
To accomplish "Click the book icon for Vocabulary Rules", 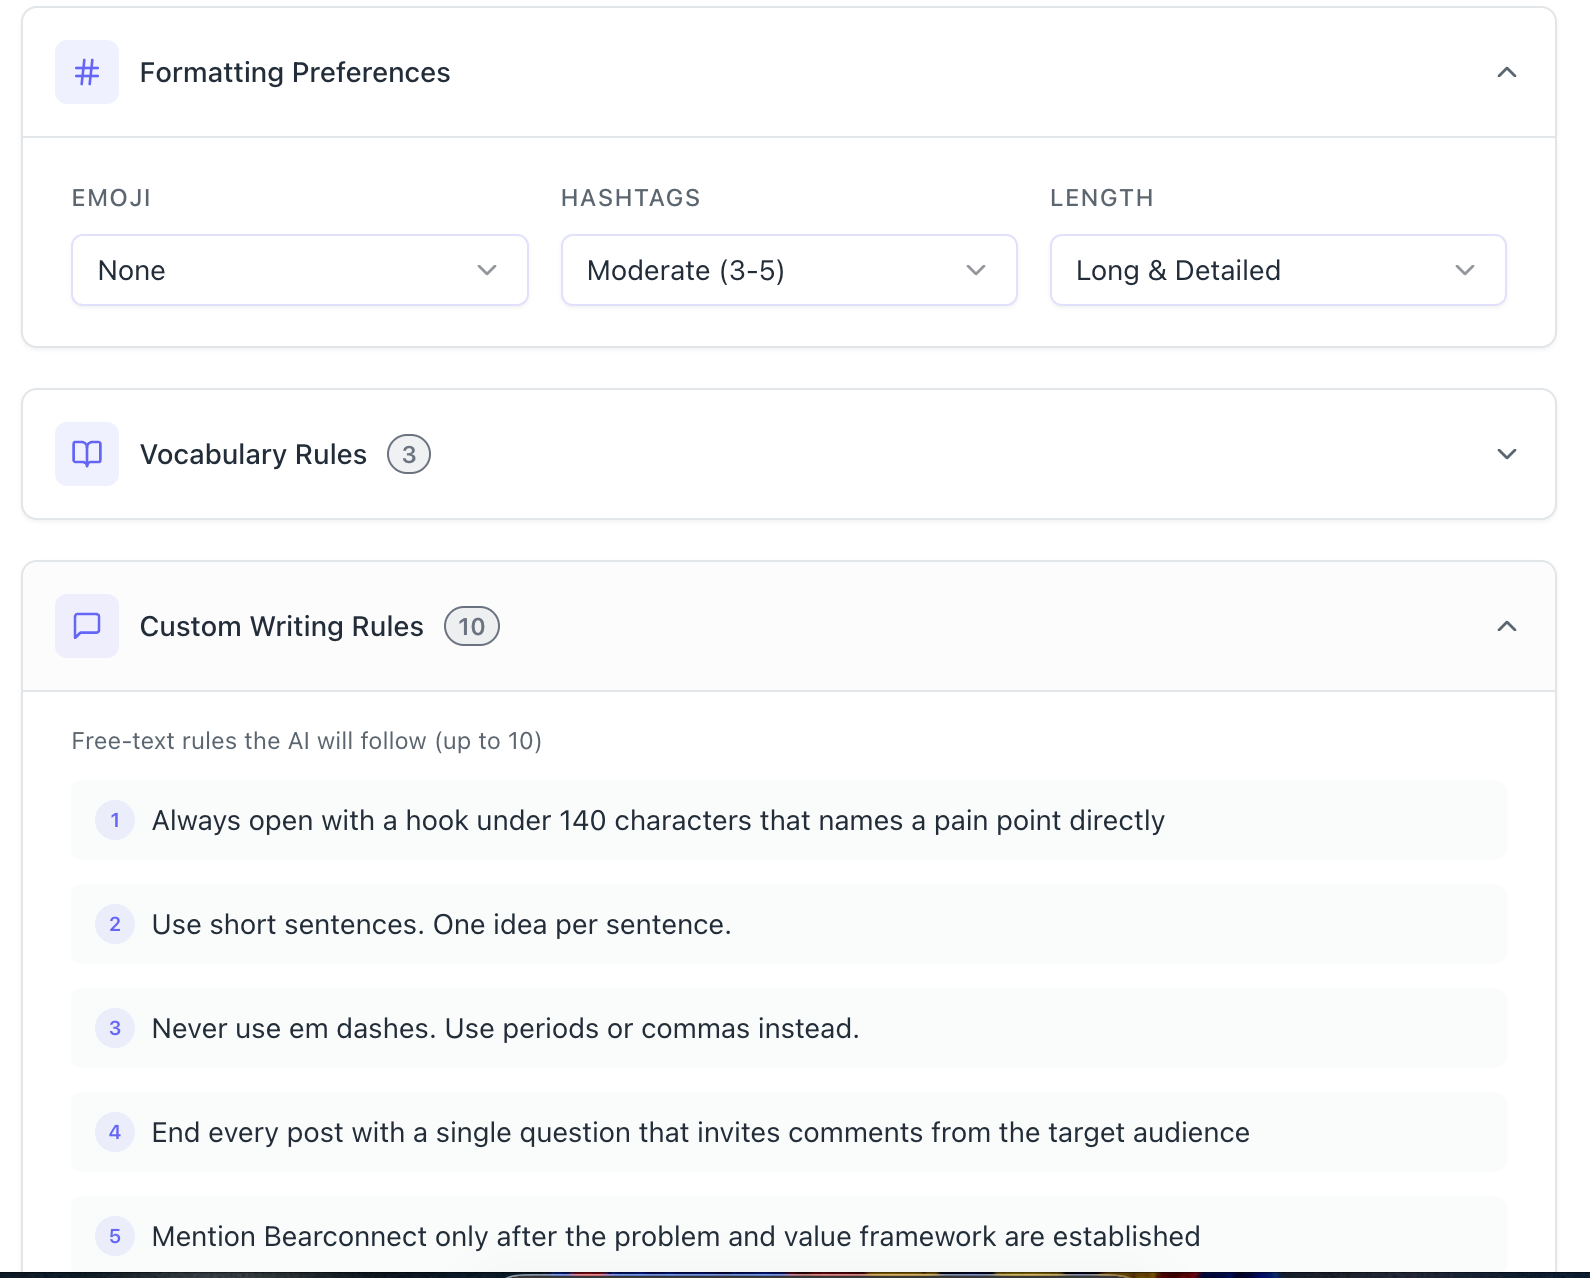I will (87, 454).
